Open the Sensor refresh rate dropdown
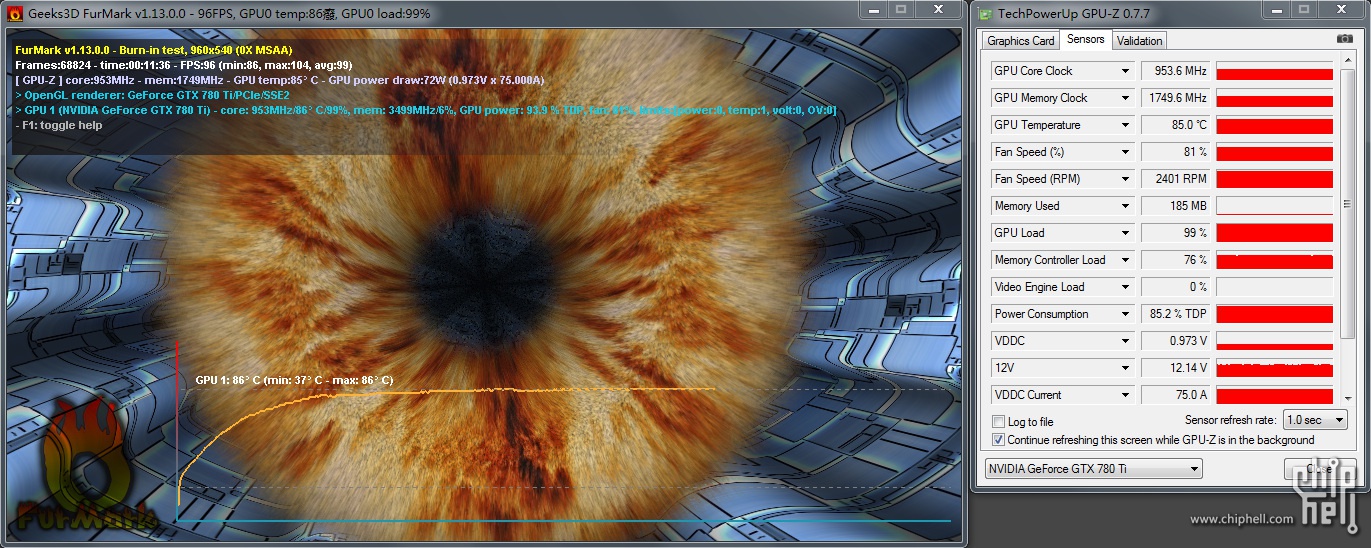 pyautogui.click(x=1316, y=421)
